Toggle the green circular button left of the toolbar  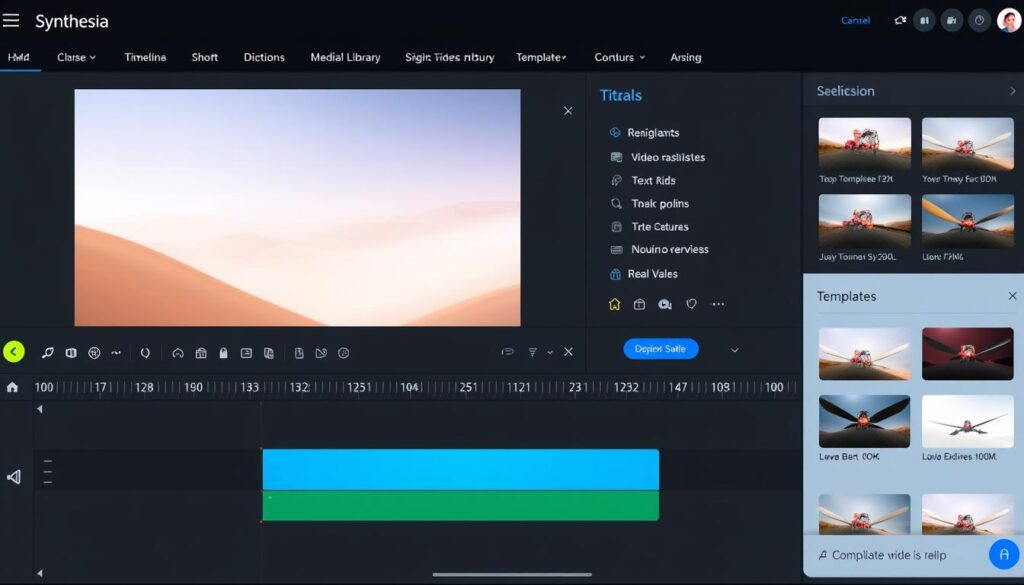[13, 352]
